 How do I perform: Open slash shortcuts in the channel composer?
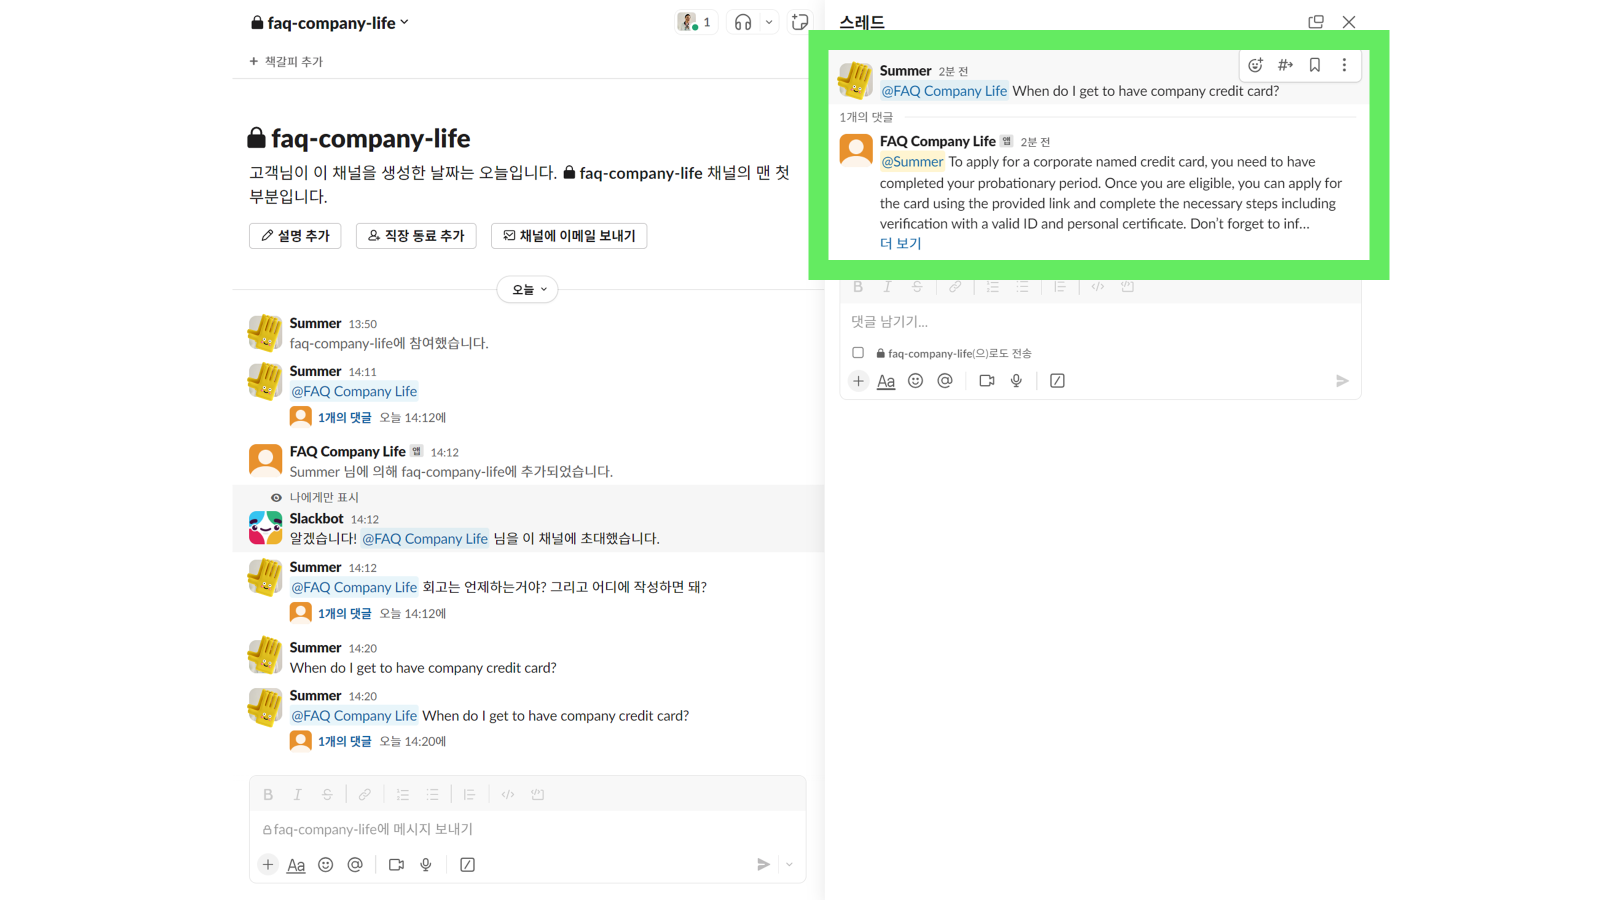pos(467,865)
